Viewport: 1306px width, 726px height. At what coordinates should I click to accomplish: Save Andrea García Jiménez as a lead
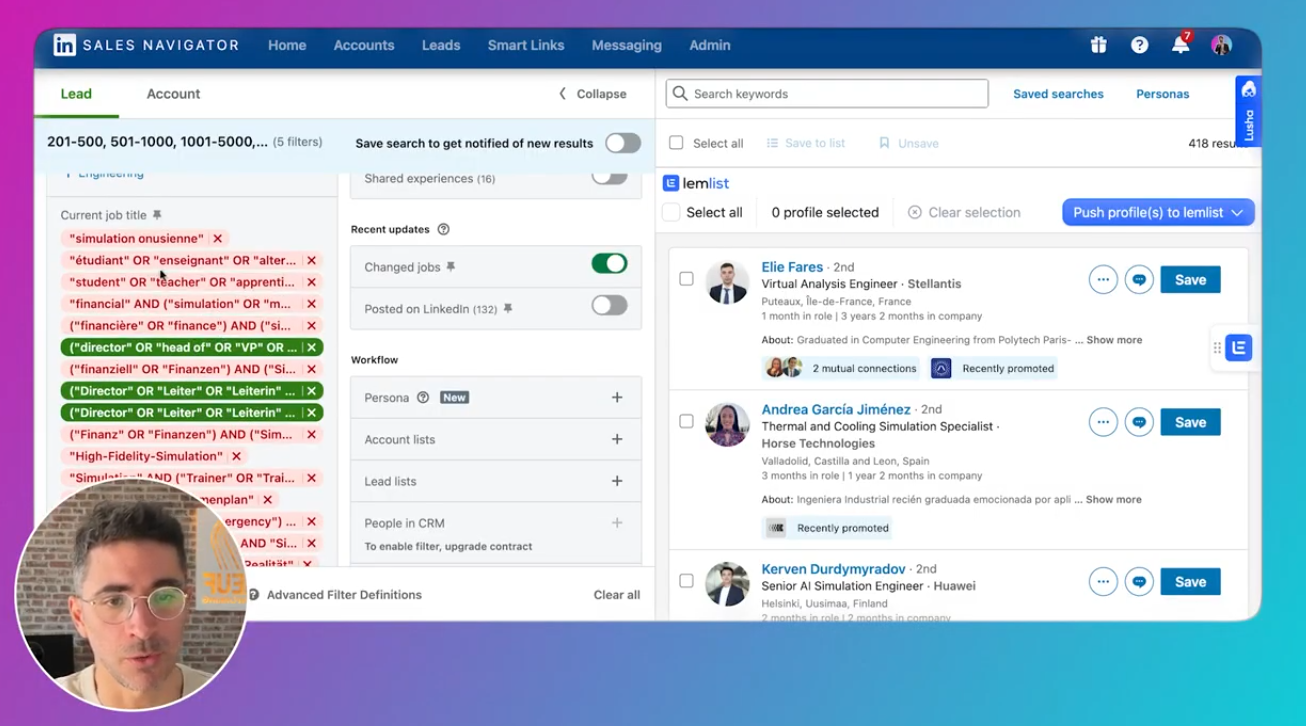tap(1190, 422)
